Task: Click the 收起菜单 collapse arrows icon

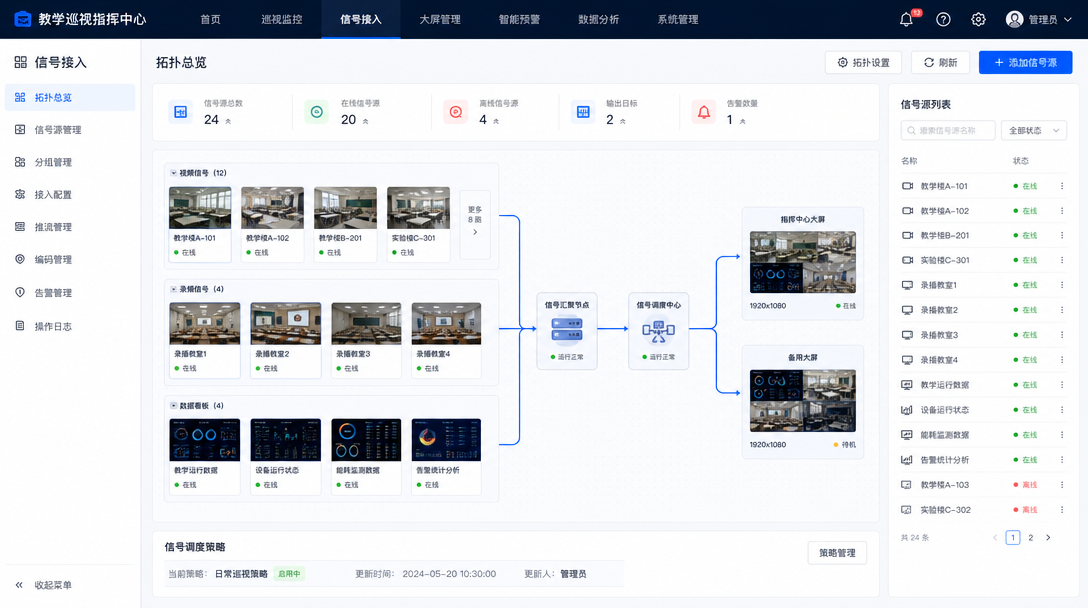Action: (19, 585)
